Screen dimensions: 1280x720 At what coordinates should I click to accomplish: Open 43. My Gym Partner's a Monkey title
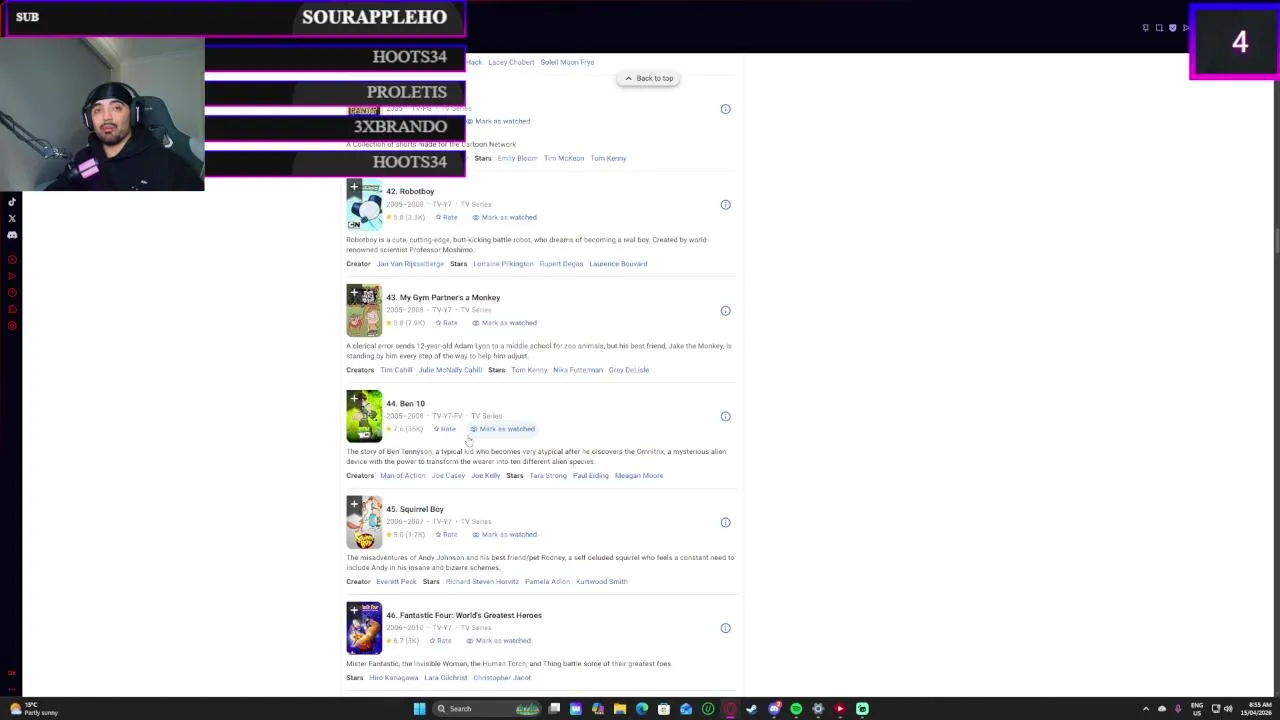click(x=443, y=297)
